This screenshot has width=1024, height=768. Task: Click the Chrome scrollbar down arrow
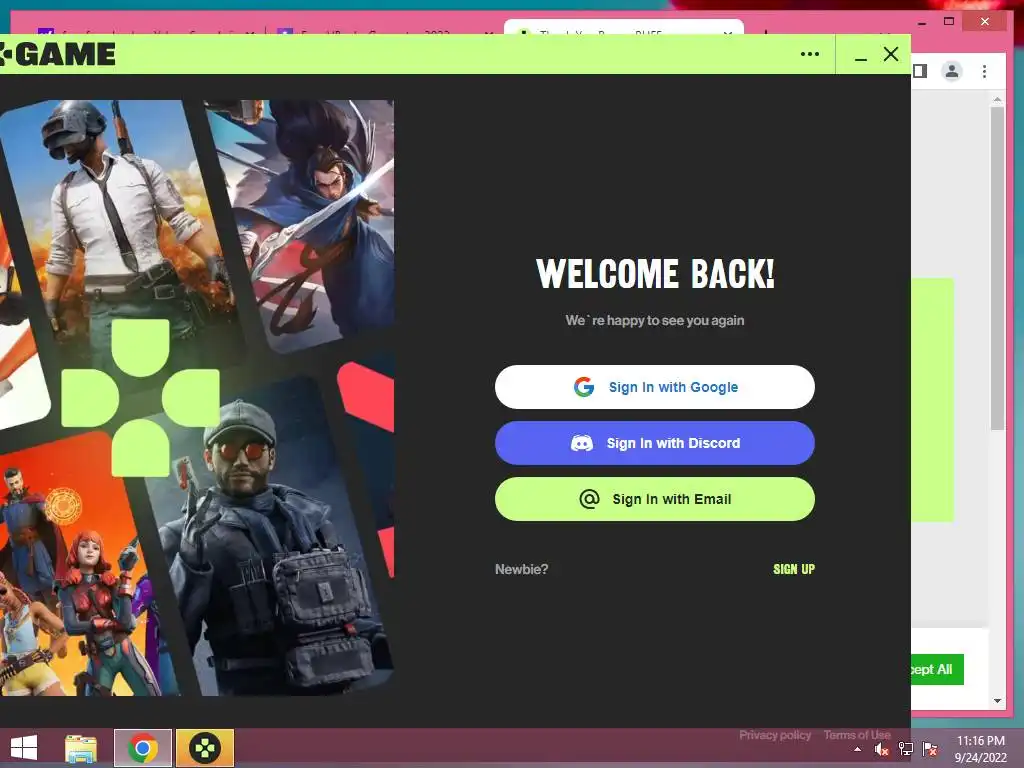[x=997, y=701]
